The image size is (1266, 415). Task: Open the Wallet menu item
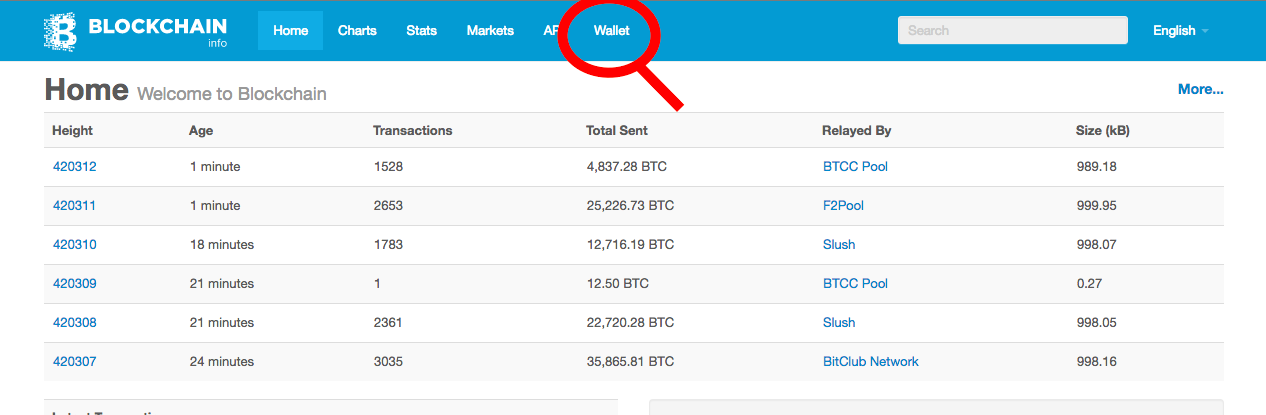[611, 30]
